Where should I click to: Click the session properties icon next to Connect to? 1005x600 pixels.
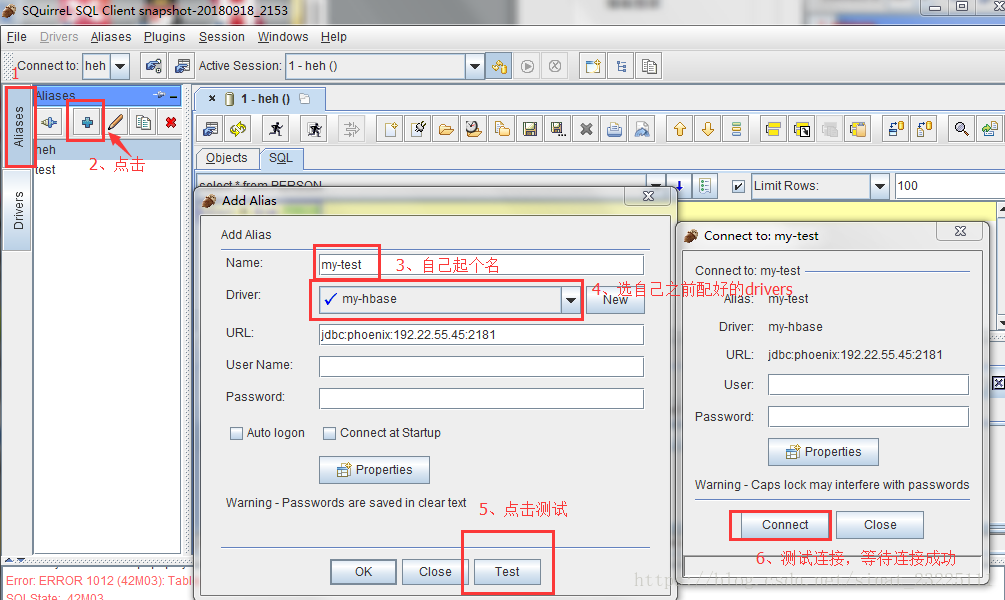coord(182,65)
